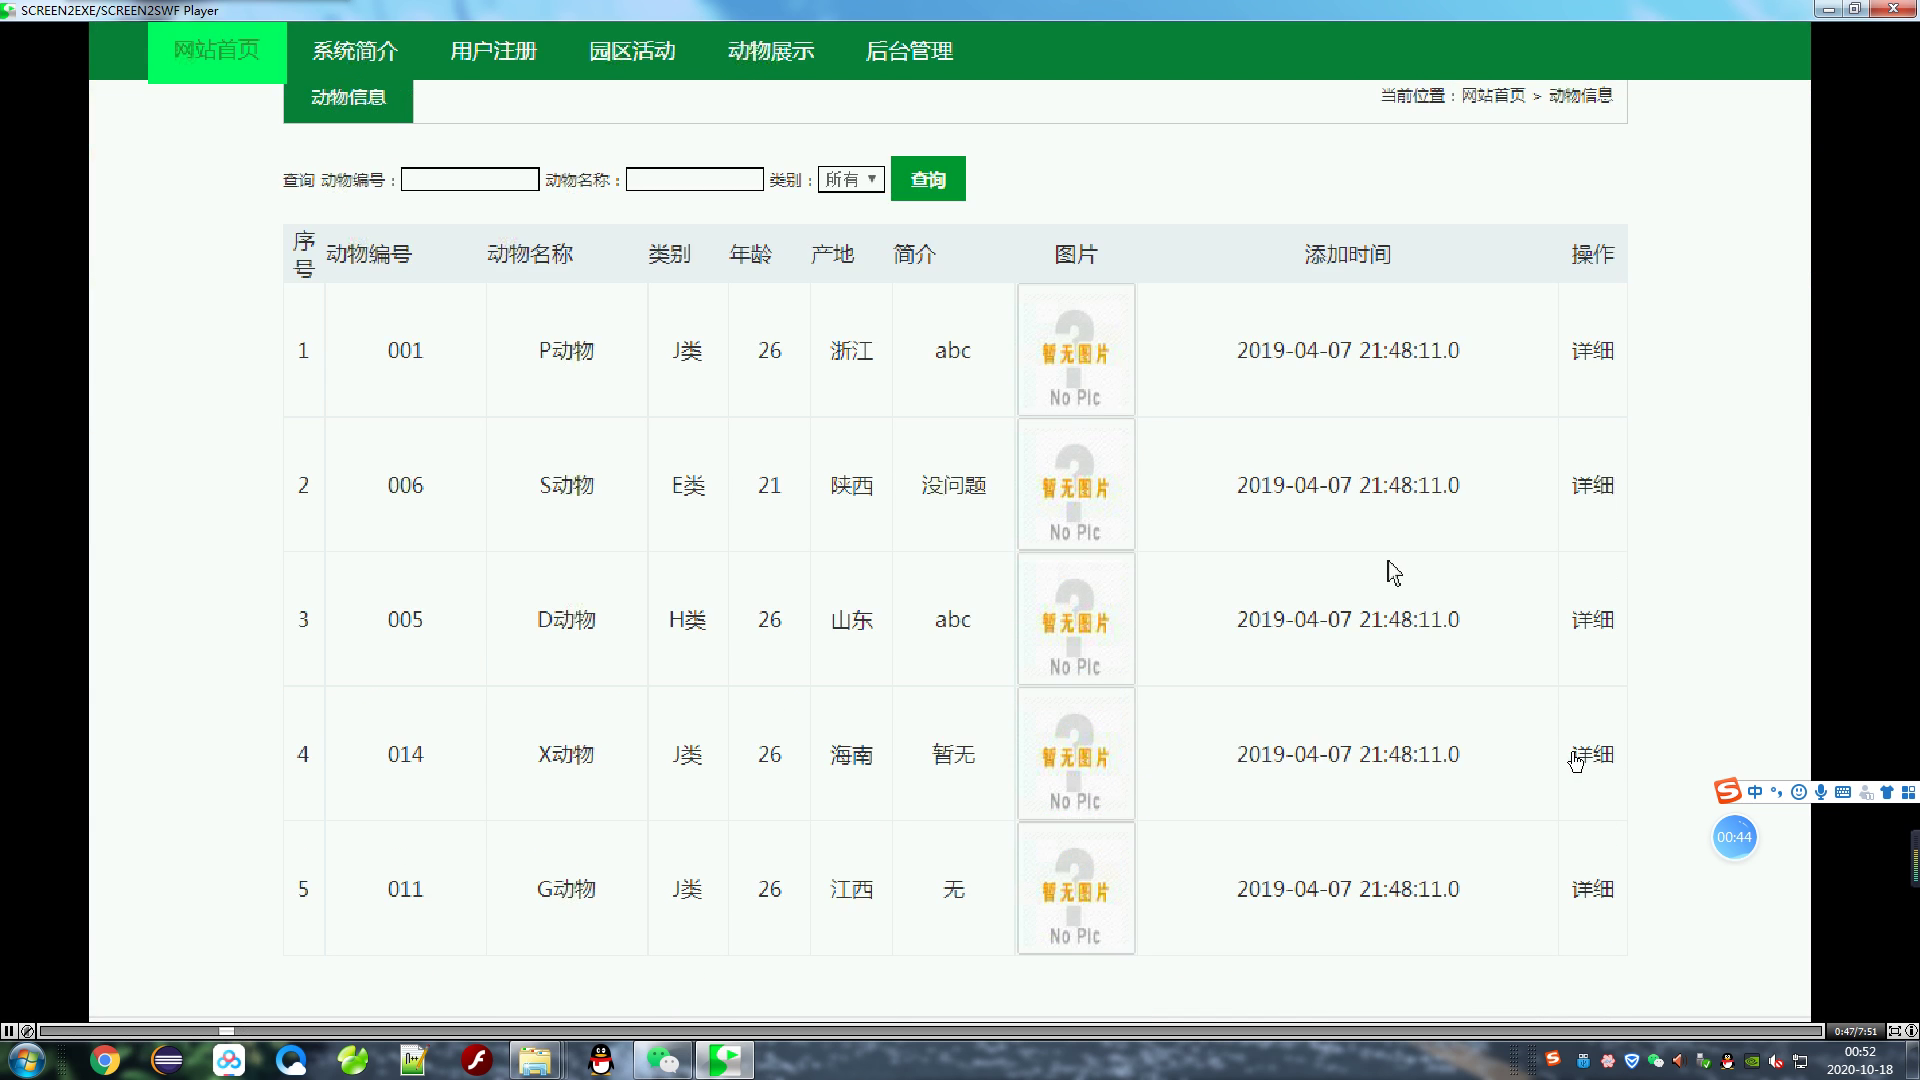The image size is (1920, 1080).
Task: Click the playback seek slider handle
Action: (226, 1031)
